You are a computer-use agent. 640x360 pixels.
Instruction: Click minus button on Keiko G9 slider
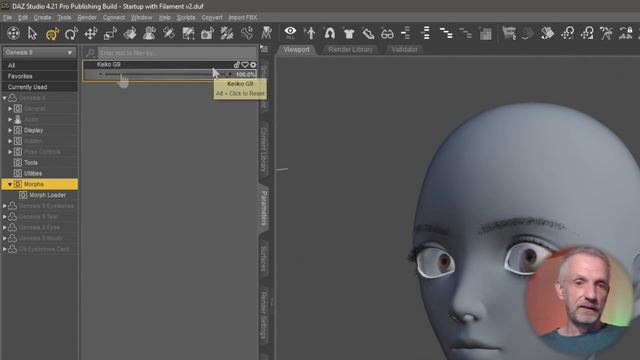100,74
